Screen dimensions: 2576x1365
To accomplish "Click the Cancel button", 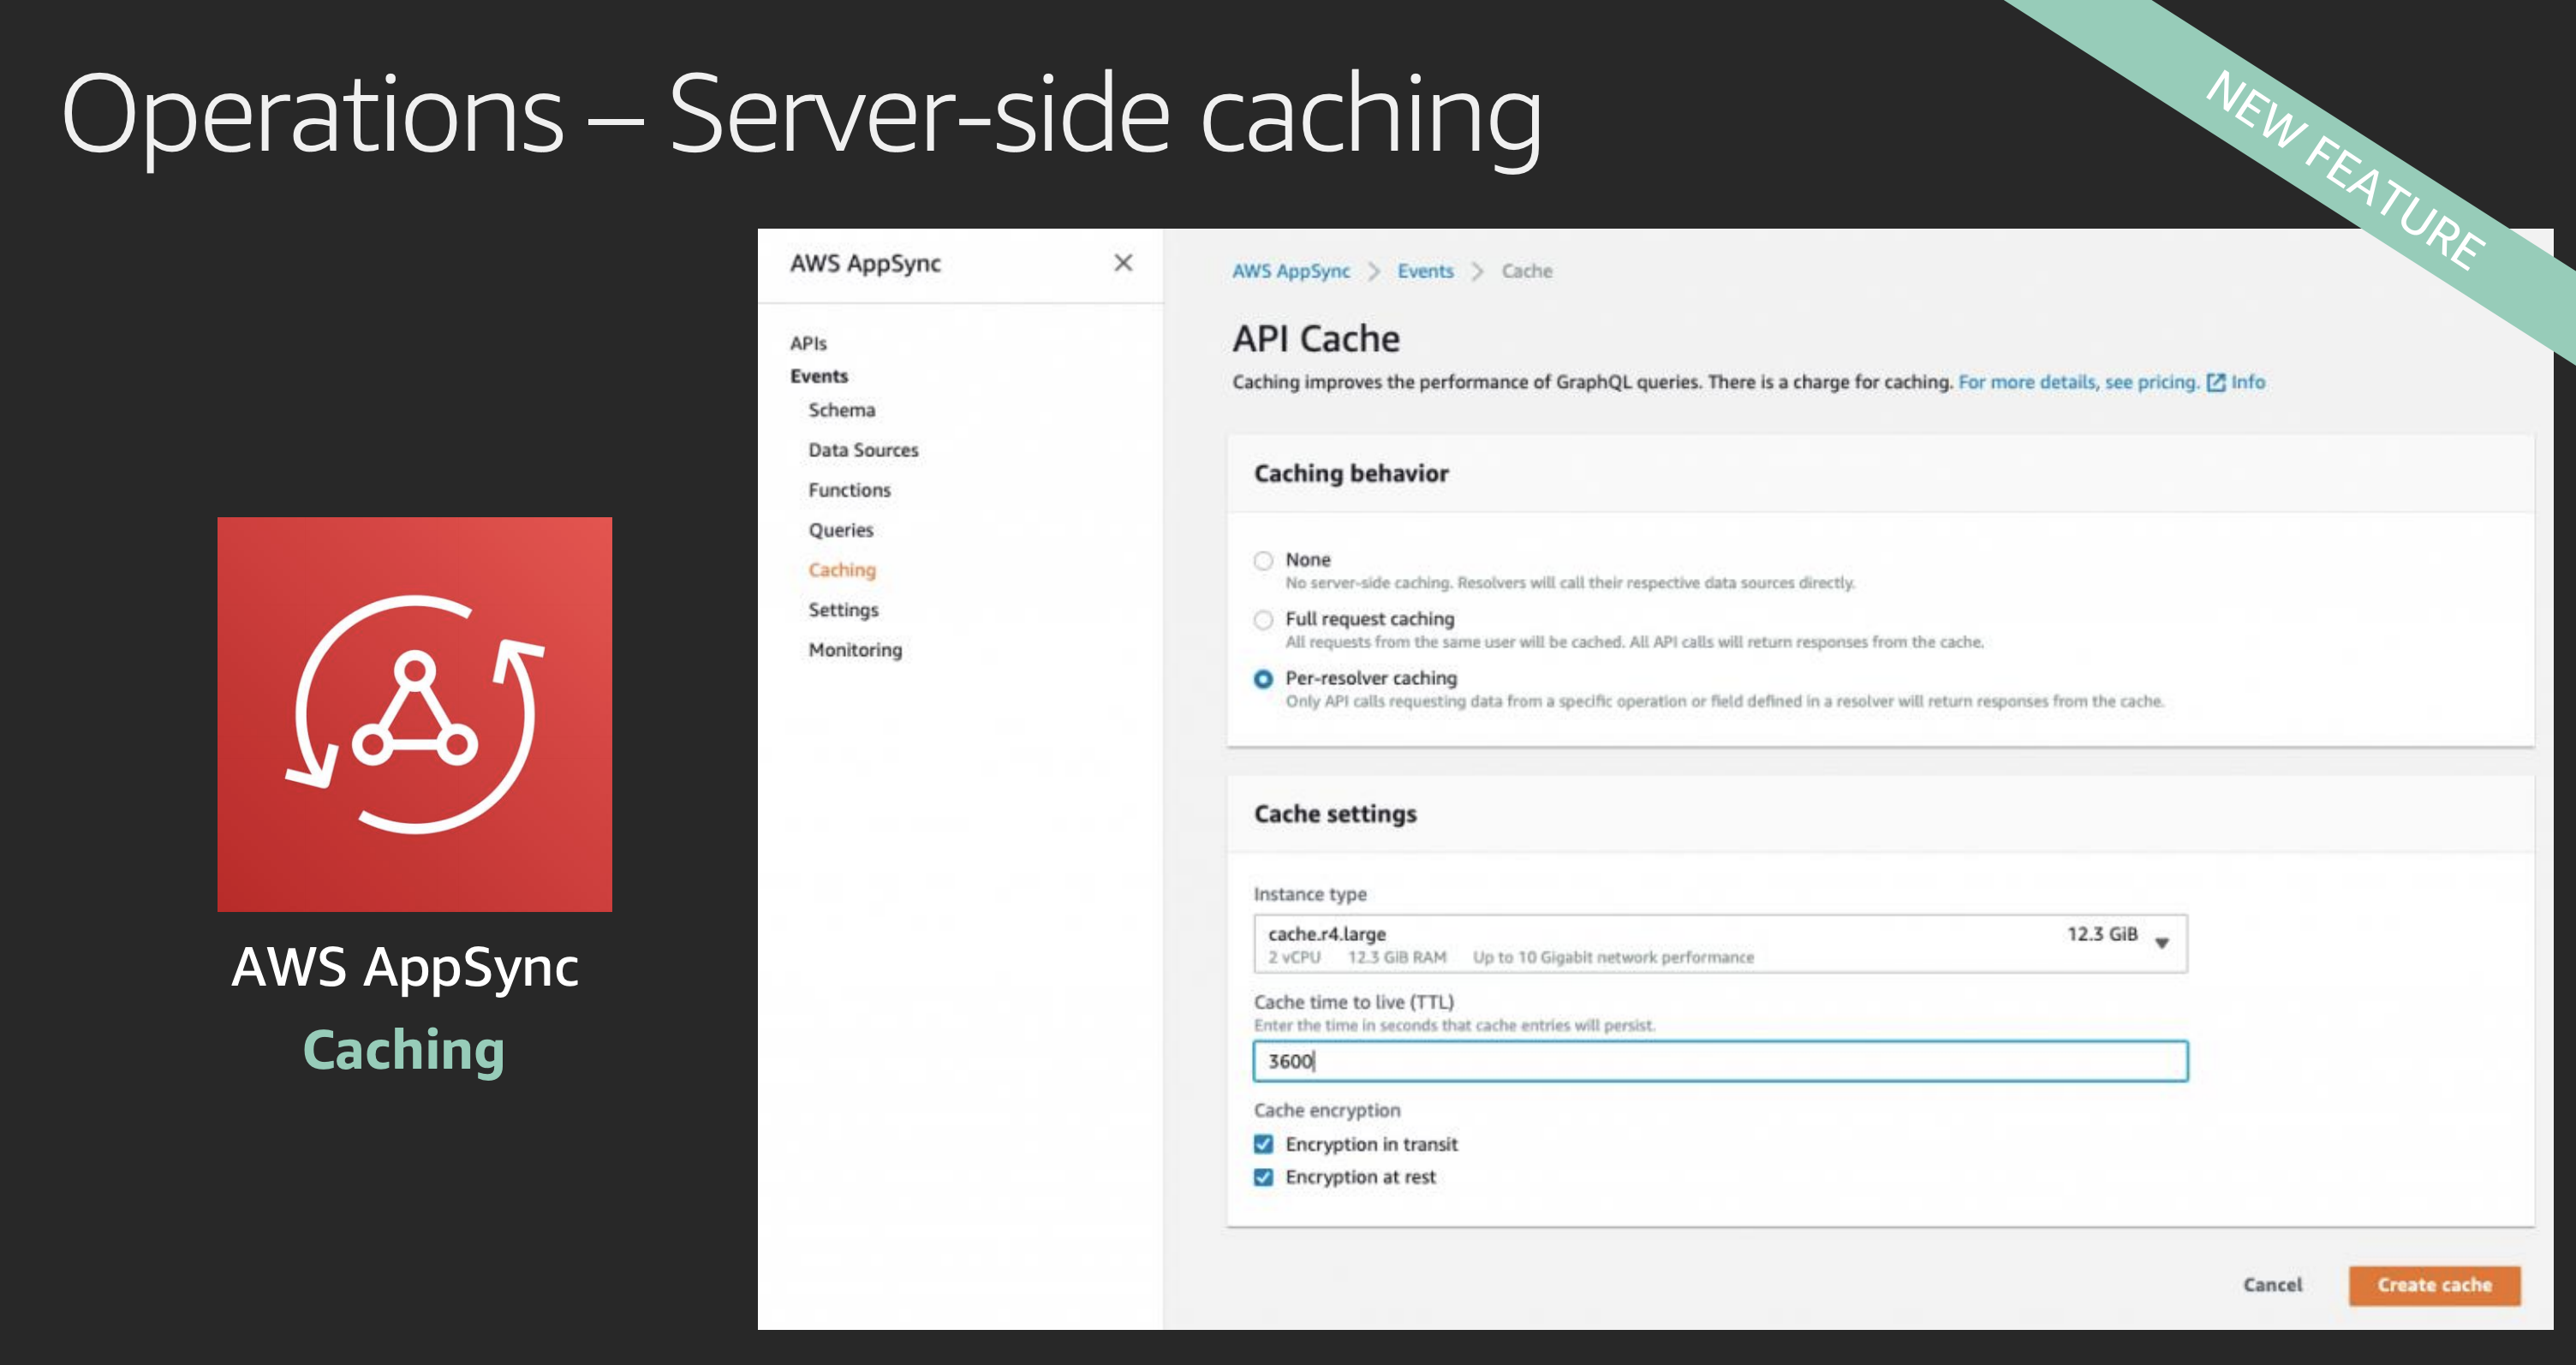I will point(2272,1285).
